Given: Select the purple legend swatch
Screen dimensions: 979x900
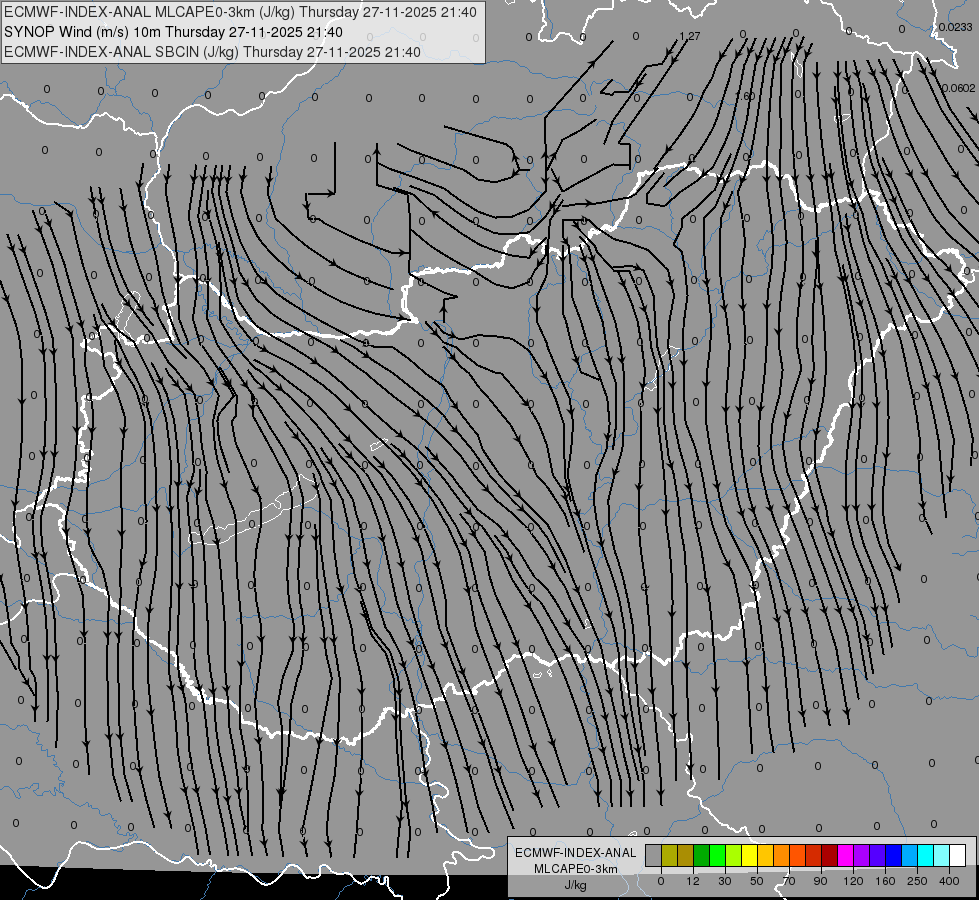Looking at the screenshot, I should click(x=862, y=856).
